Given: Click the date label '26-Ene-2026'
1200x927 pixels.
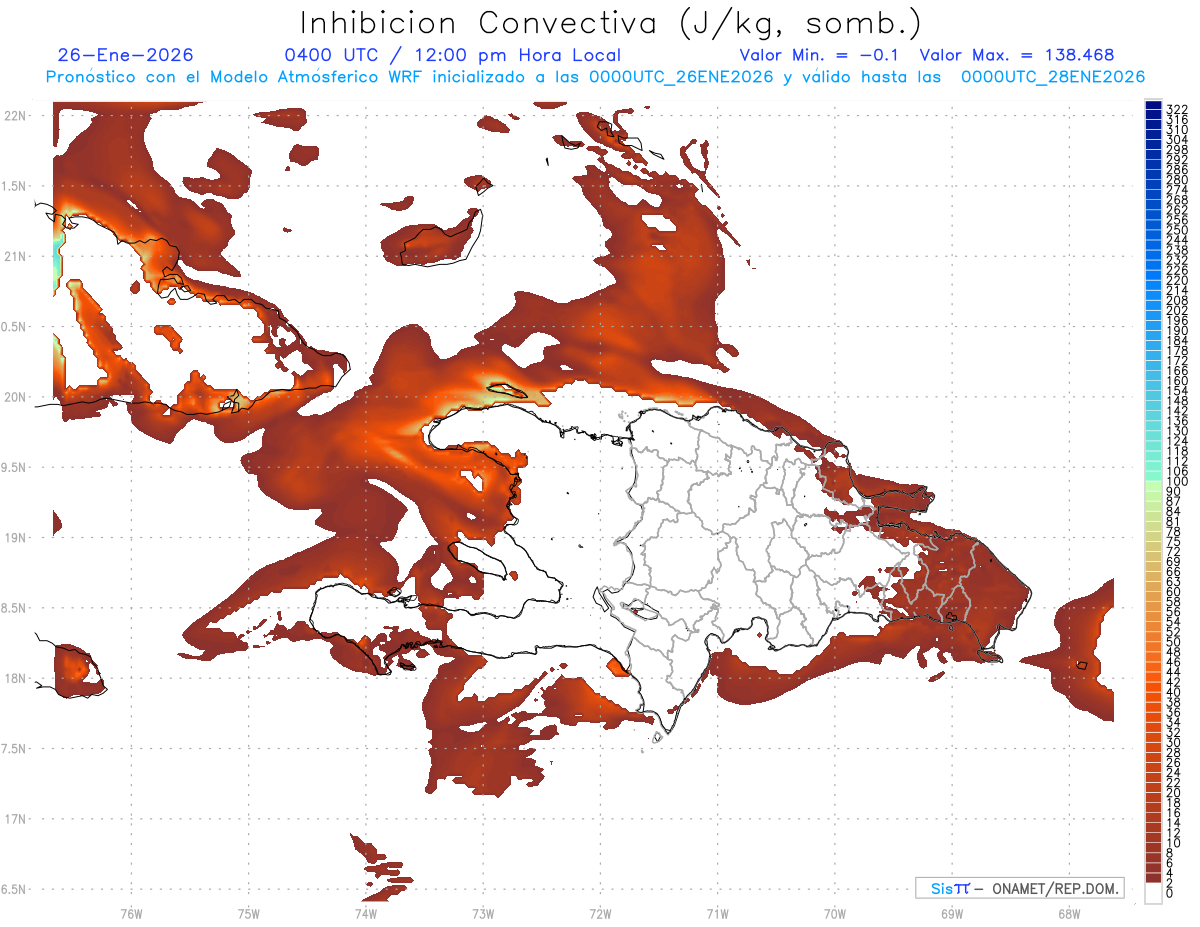Looking at the screenshot, I should 125,55.
